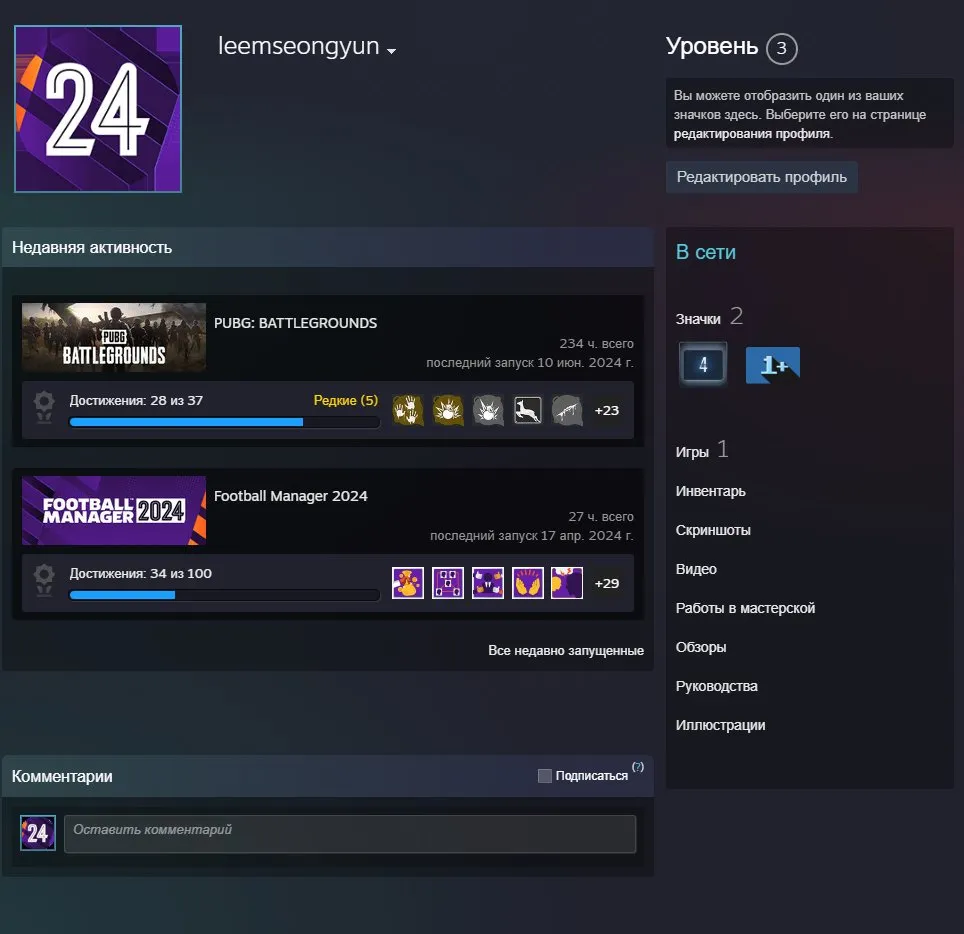
Task: Click the 234 ч. всего playtime text
Action: pos(596,344)
